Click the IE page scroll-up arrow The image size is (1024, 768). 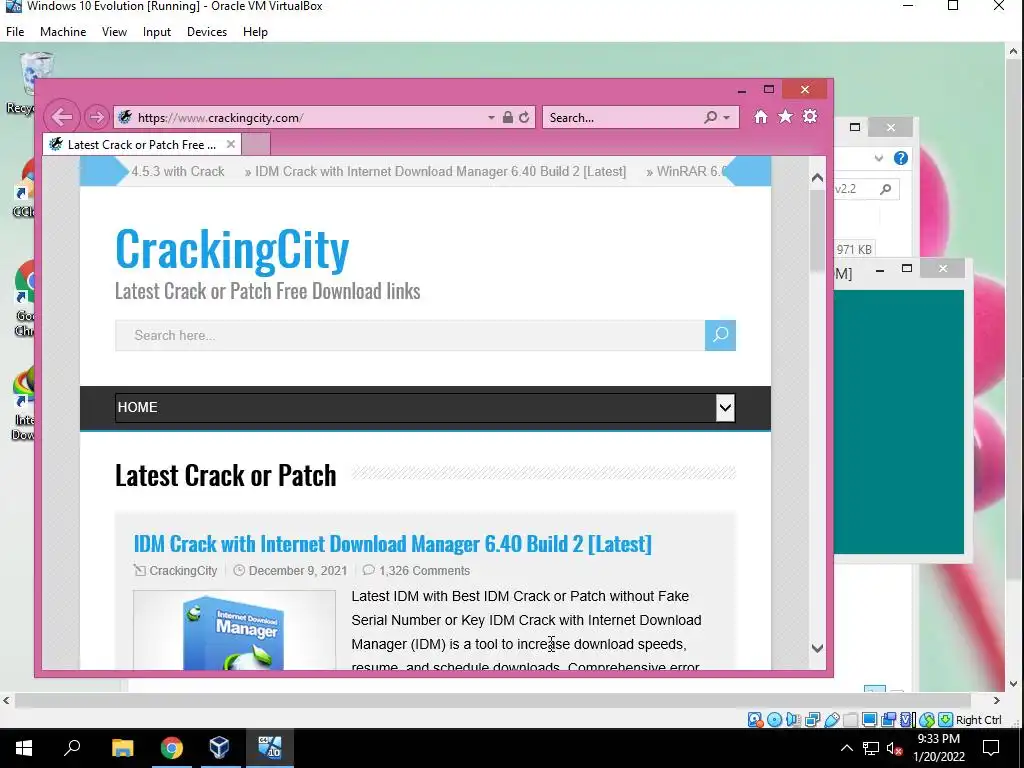click(x=817, y=178)
